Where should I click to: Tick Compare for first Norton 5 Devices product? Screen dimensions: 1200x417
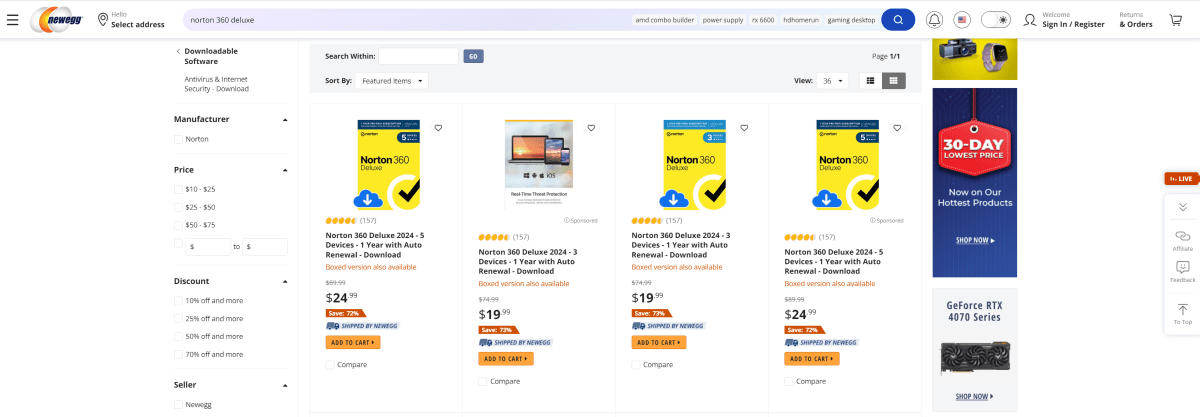coord(330,365)
